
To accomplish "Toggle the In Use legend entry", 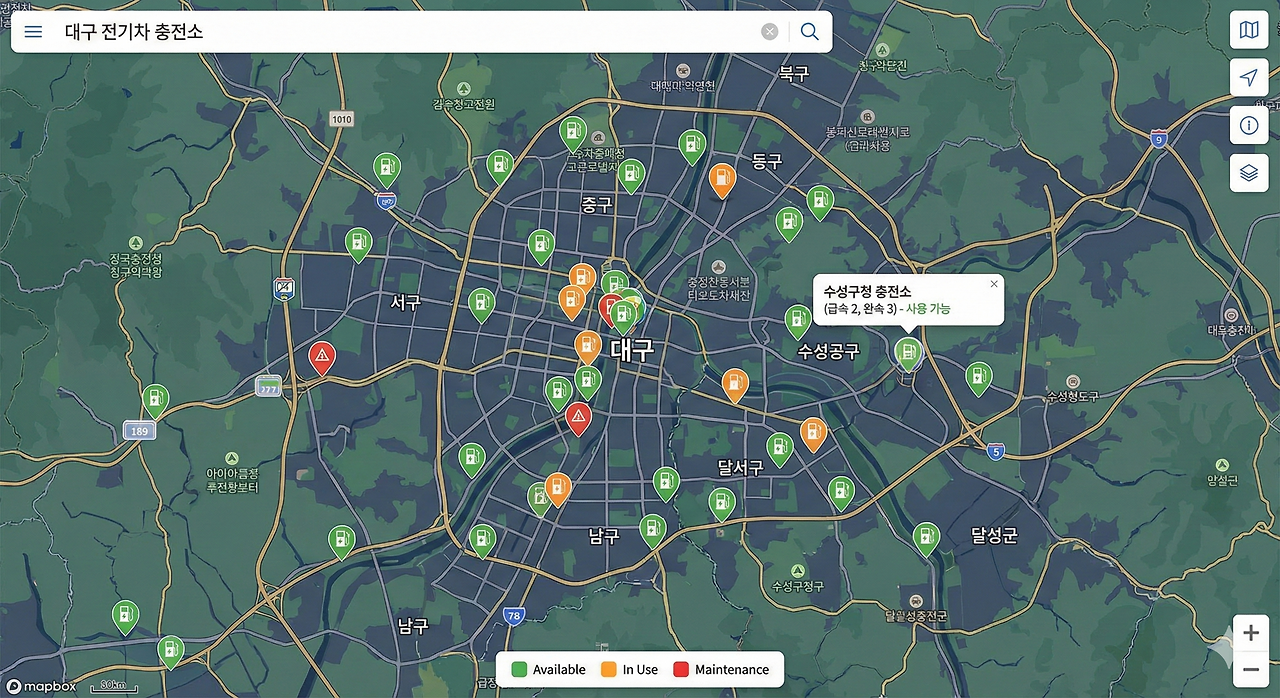I will coord(629,670).
